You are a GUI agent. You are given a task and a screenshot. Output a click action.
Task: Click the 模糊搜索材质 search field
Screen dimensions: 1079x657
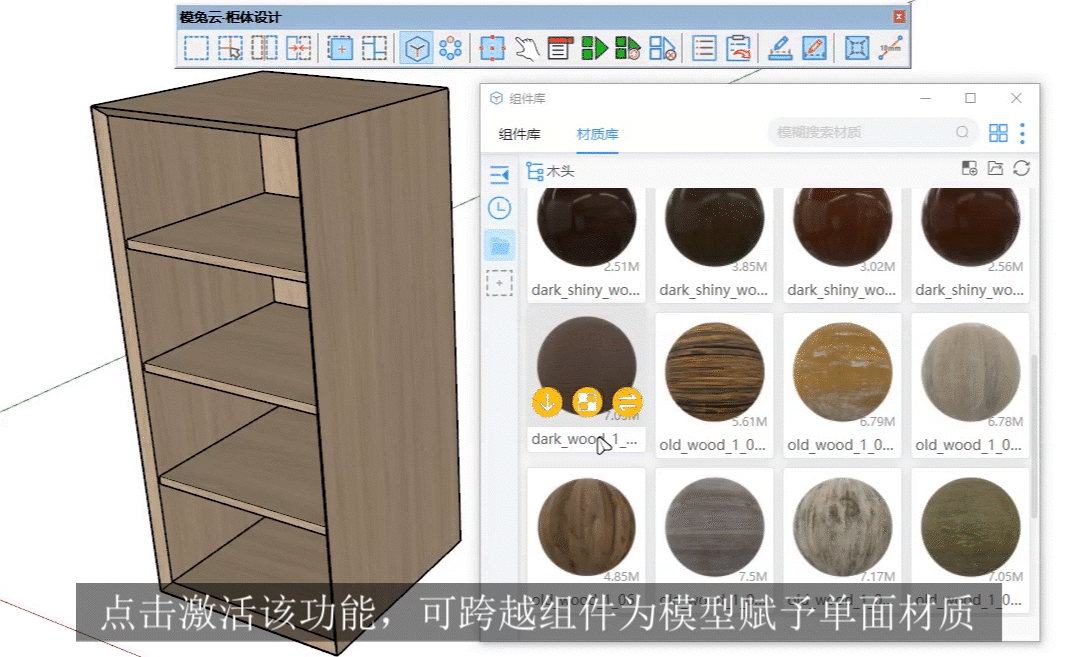(x=860, y=132)
